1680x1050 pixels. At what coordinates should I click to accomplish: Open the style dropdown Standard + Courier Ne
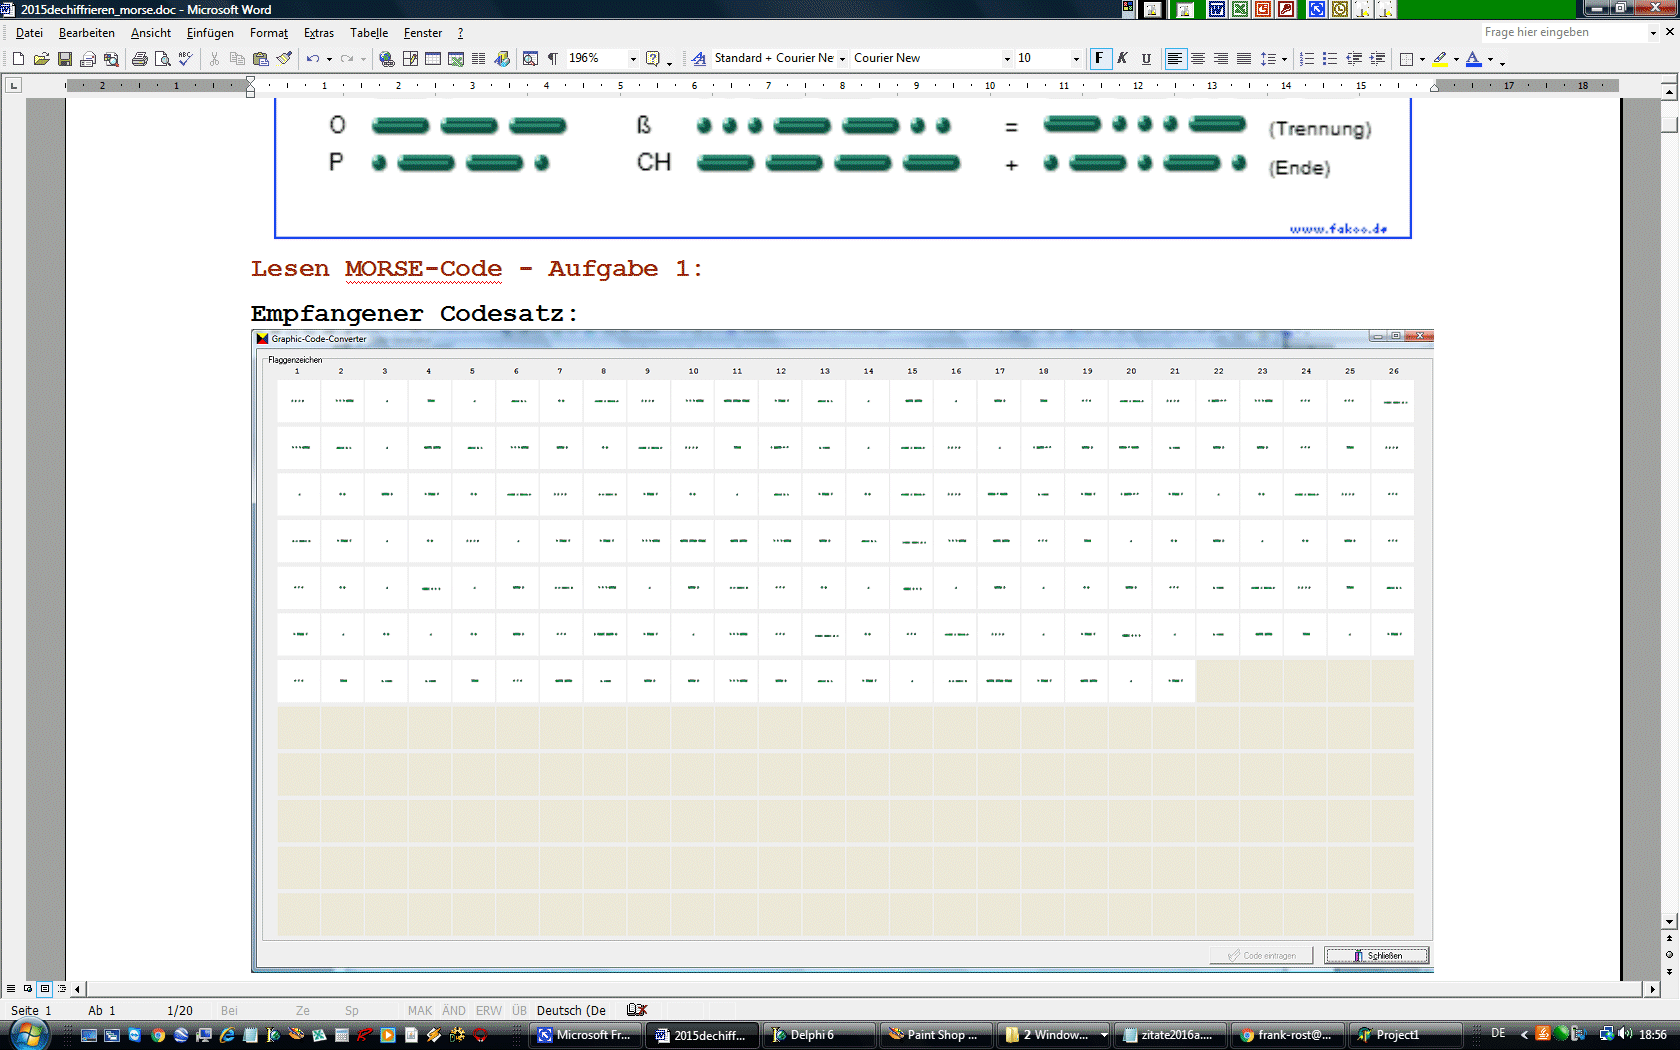[x=842, y=59]
